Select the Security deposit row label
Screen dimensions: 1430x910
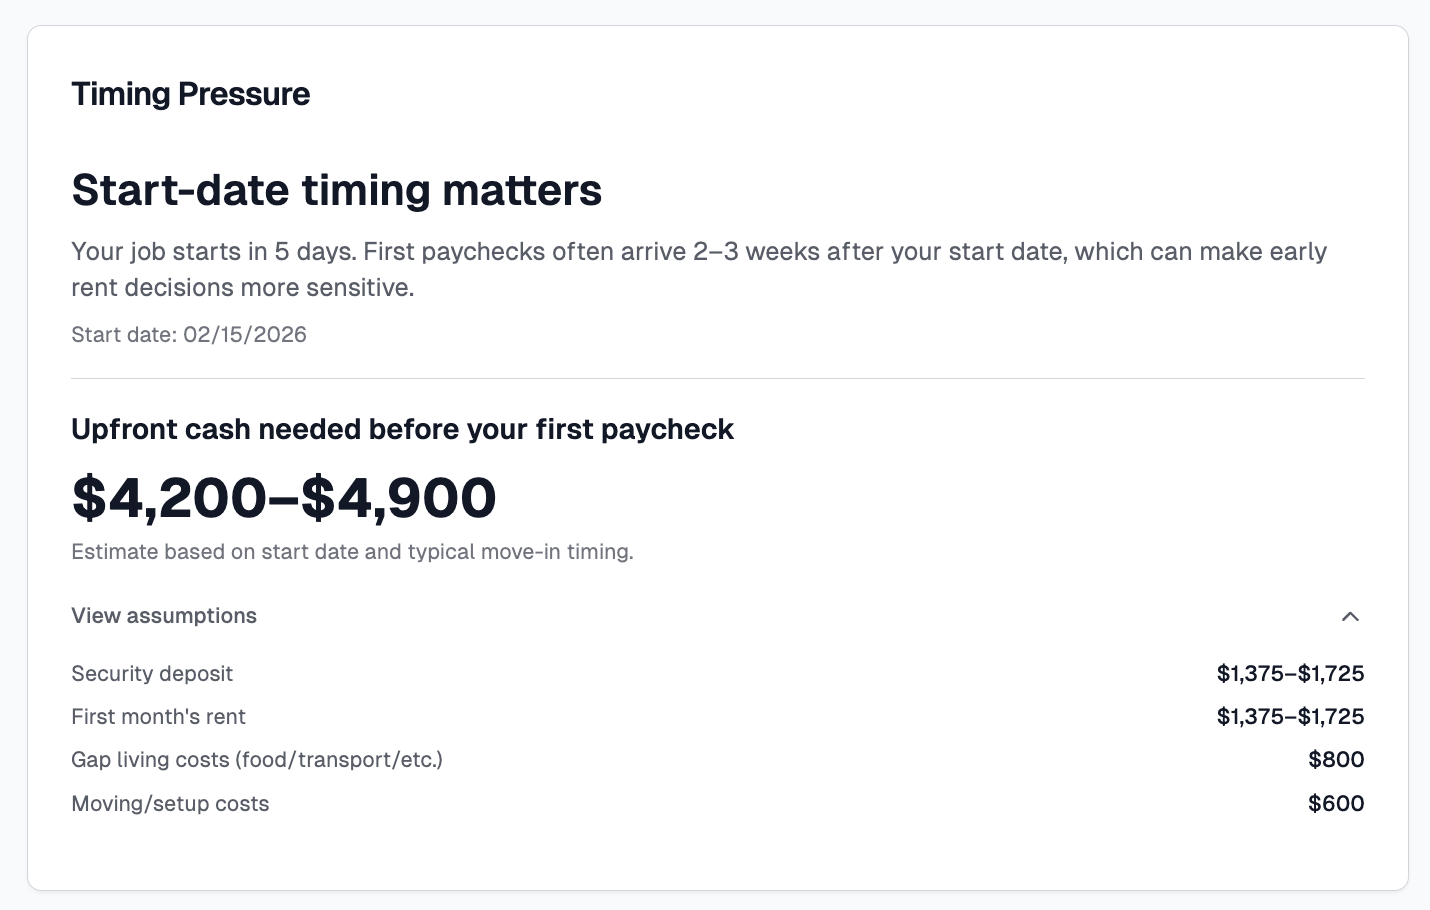(152, 674)
